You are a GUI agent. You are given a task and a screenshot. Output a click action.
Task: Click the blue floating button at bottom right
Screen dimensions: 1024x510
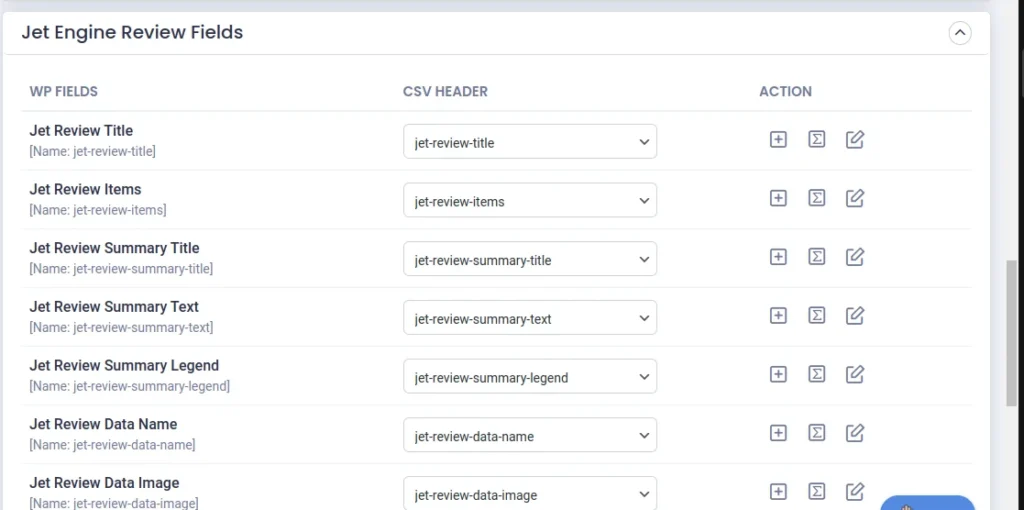point(927,502)
